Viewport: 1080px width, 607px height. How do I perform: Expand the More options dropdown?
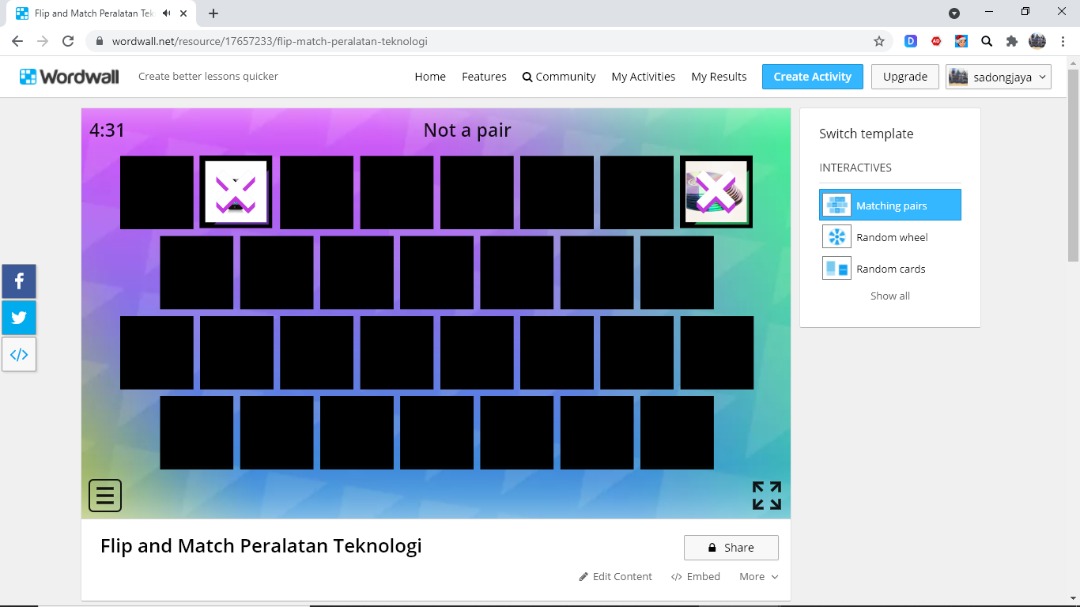758,576
